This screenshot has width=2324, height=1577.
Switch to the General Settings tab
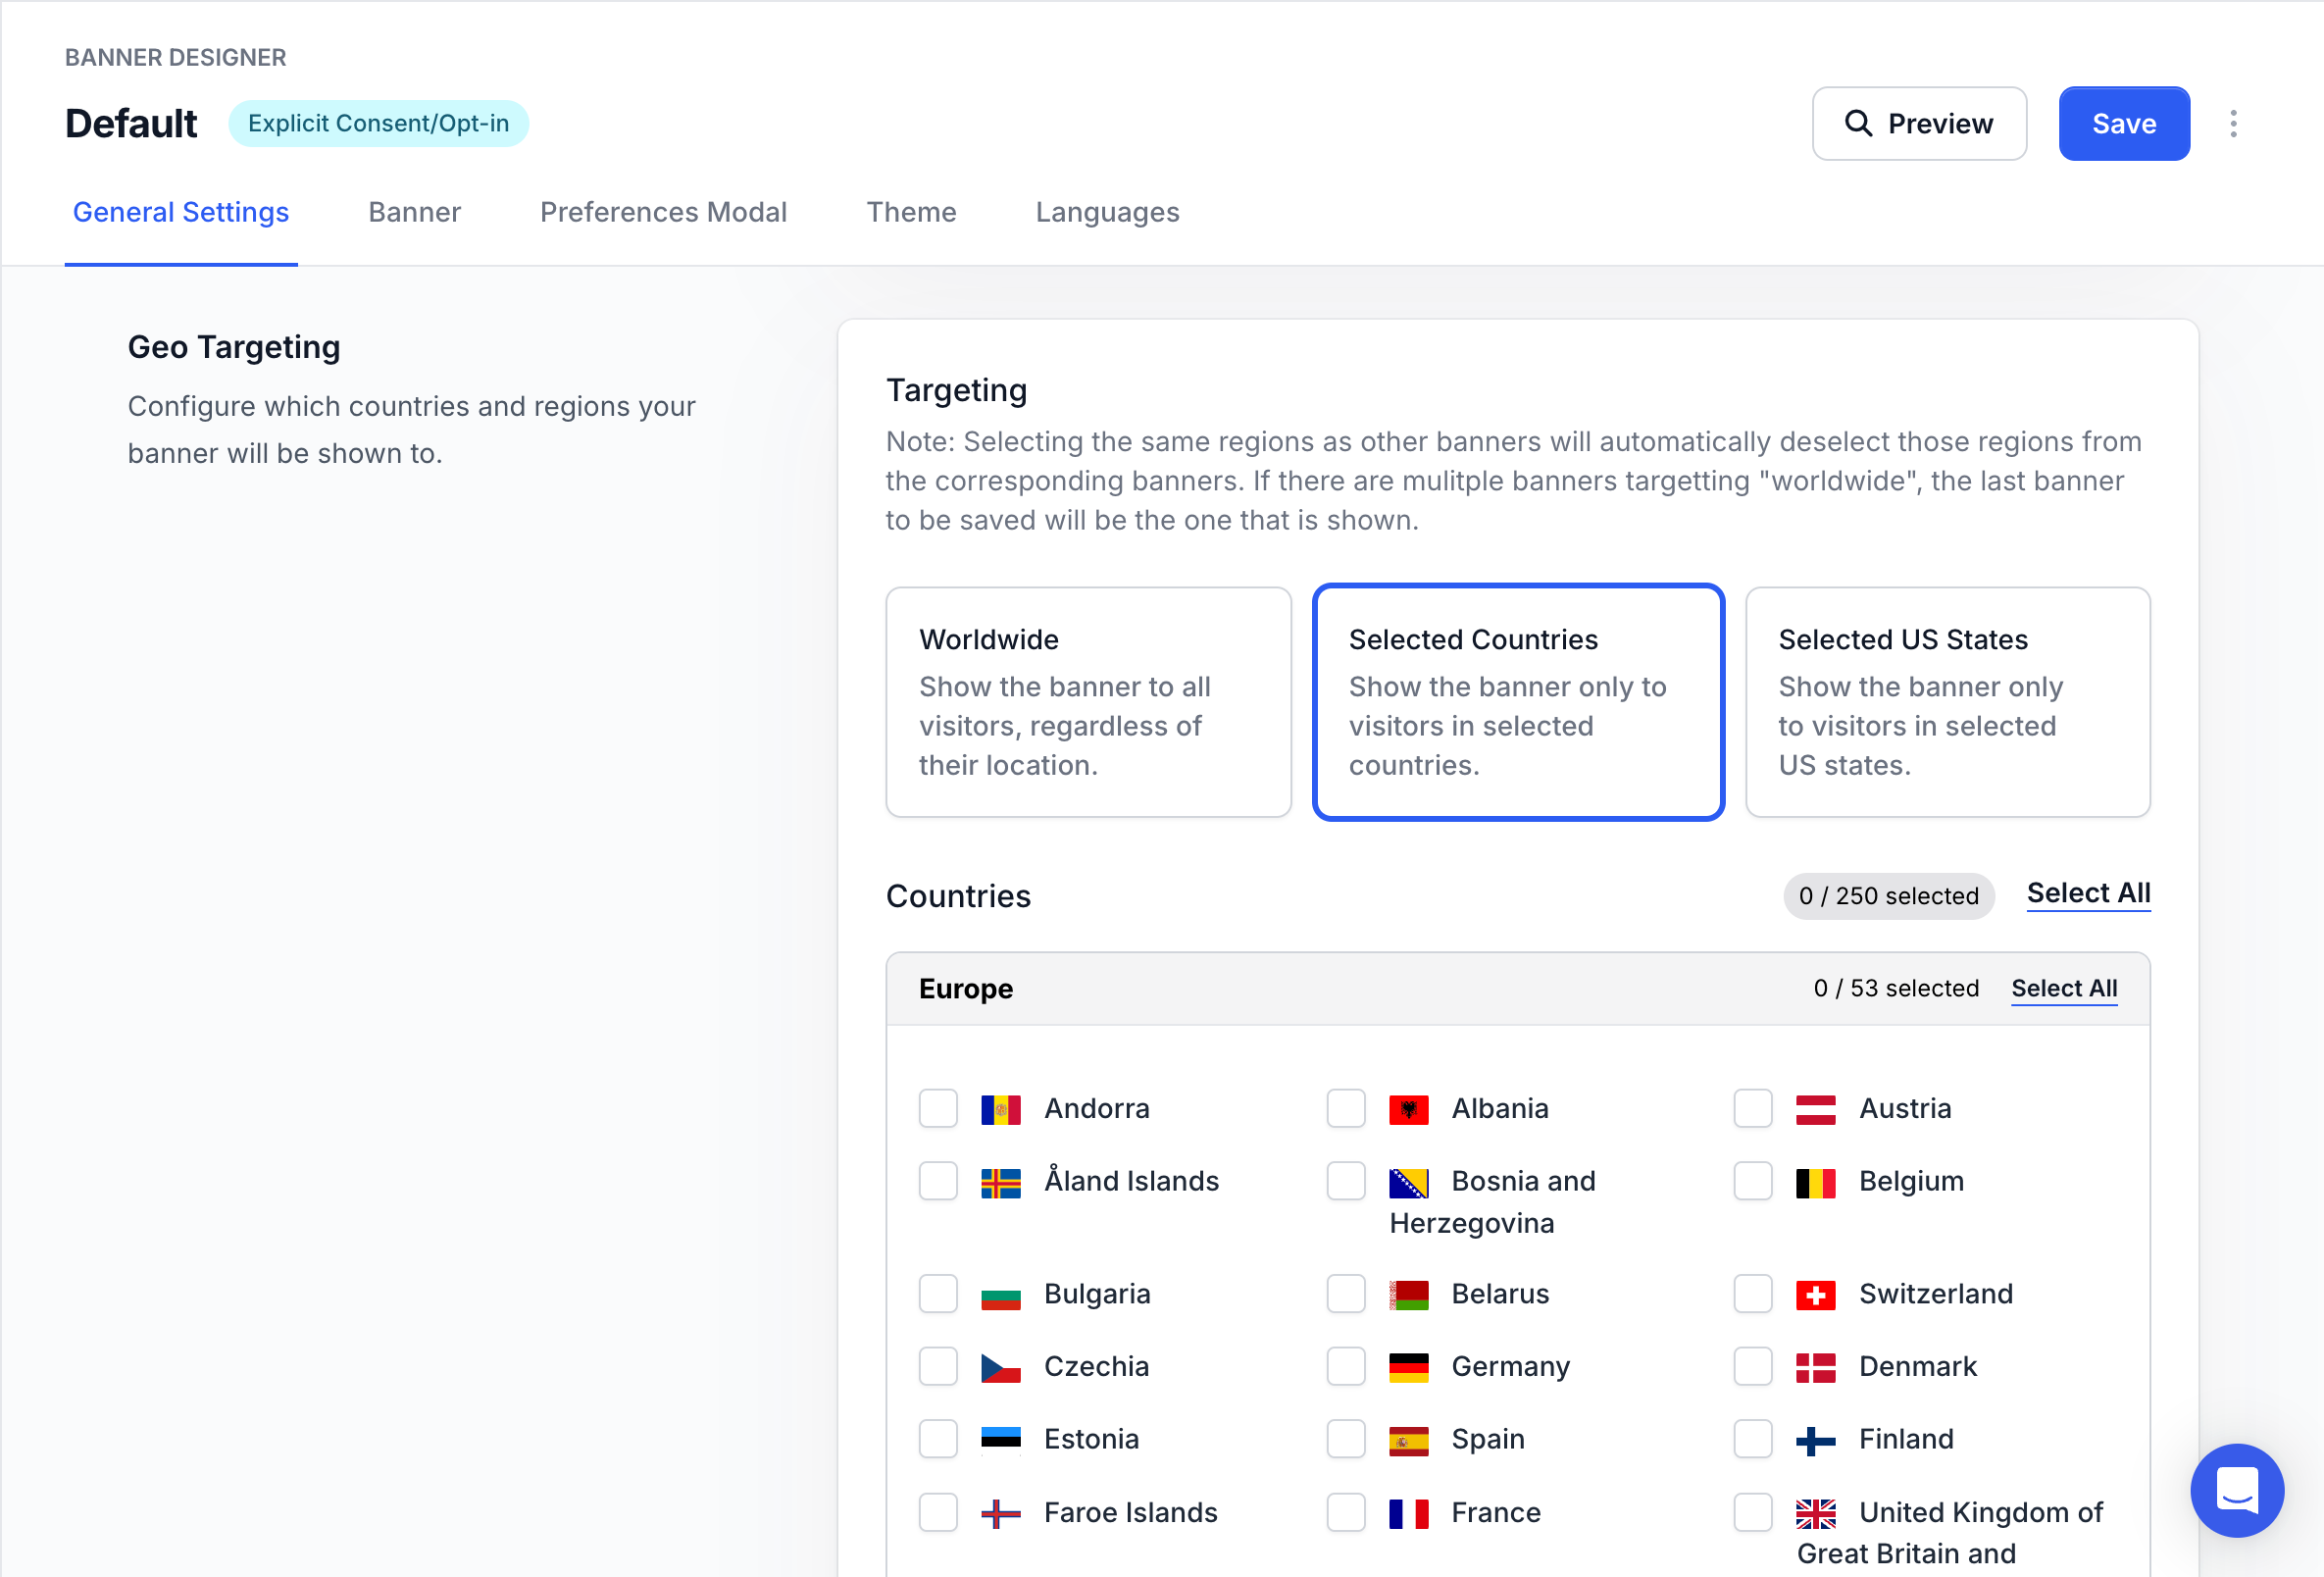pos(181,212)
